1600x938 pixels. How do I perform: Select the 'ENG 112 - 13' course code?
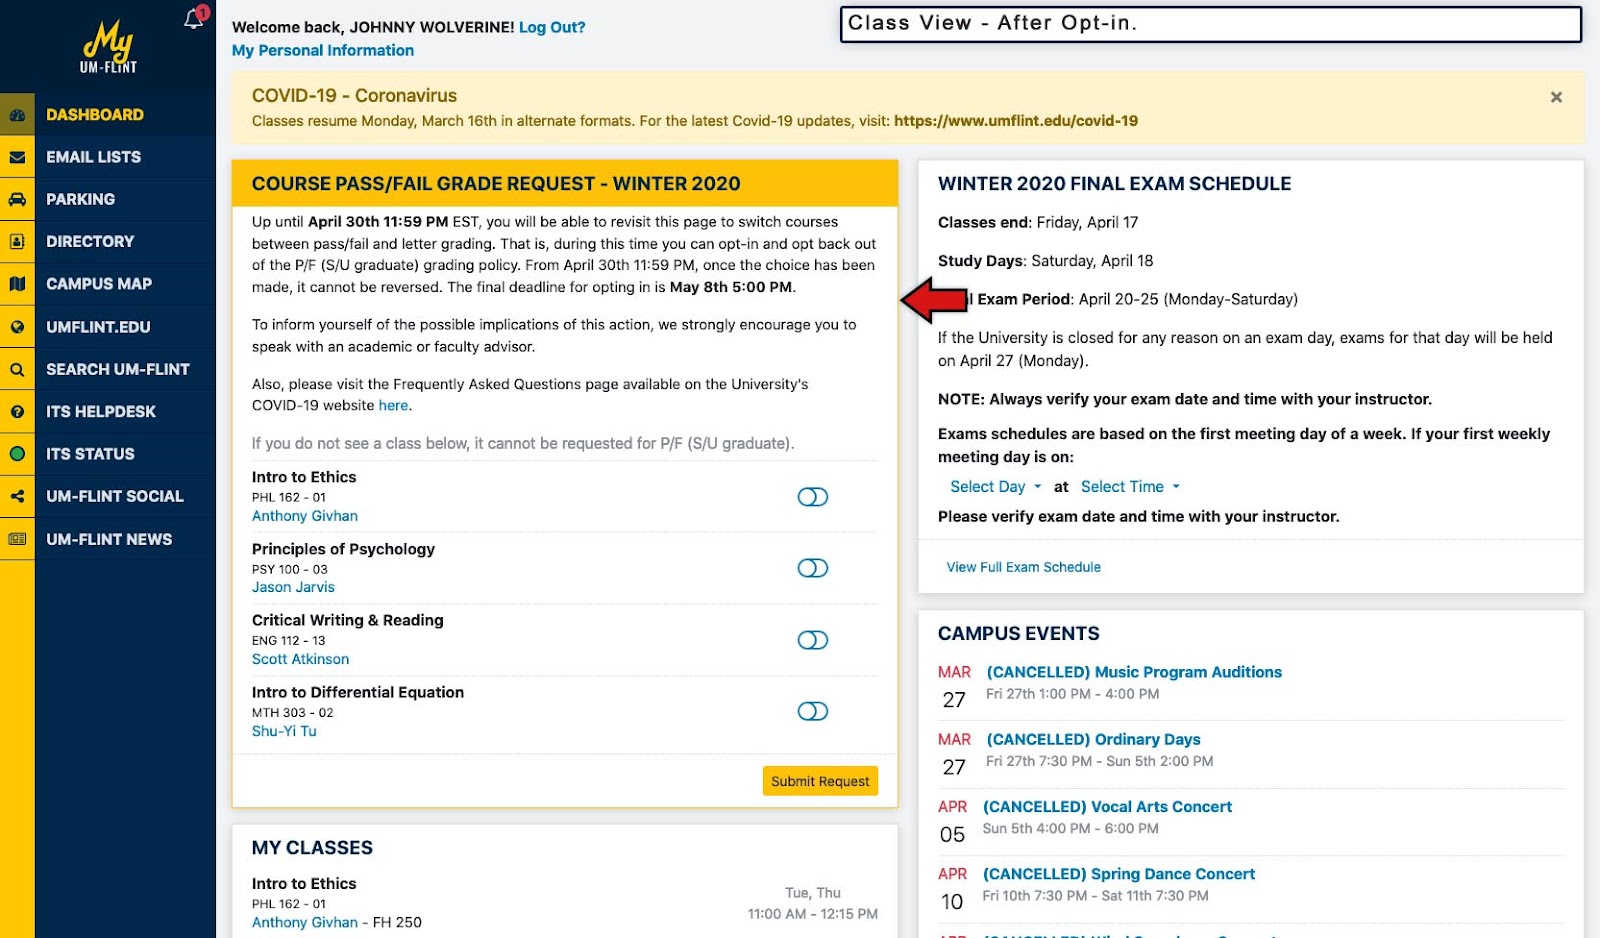pyautogui.click(x=289, y=641)
